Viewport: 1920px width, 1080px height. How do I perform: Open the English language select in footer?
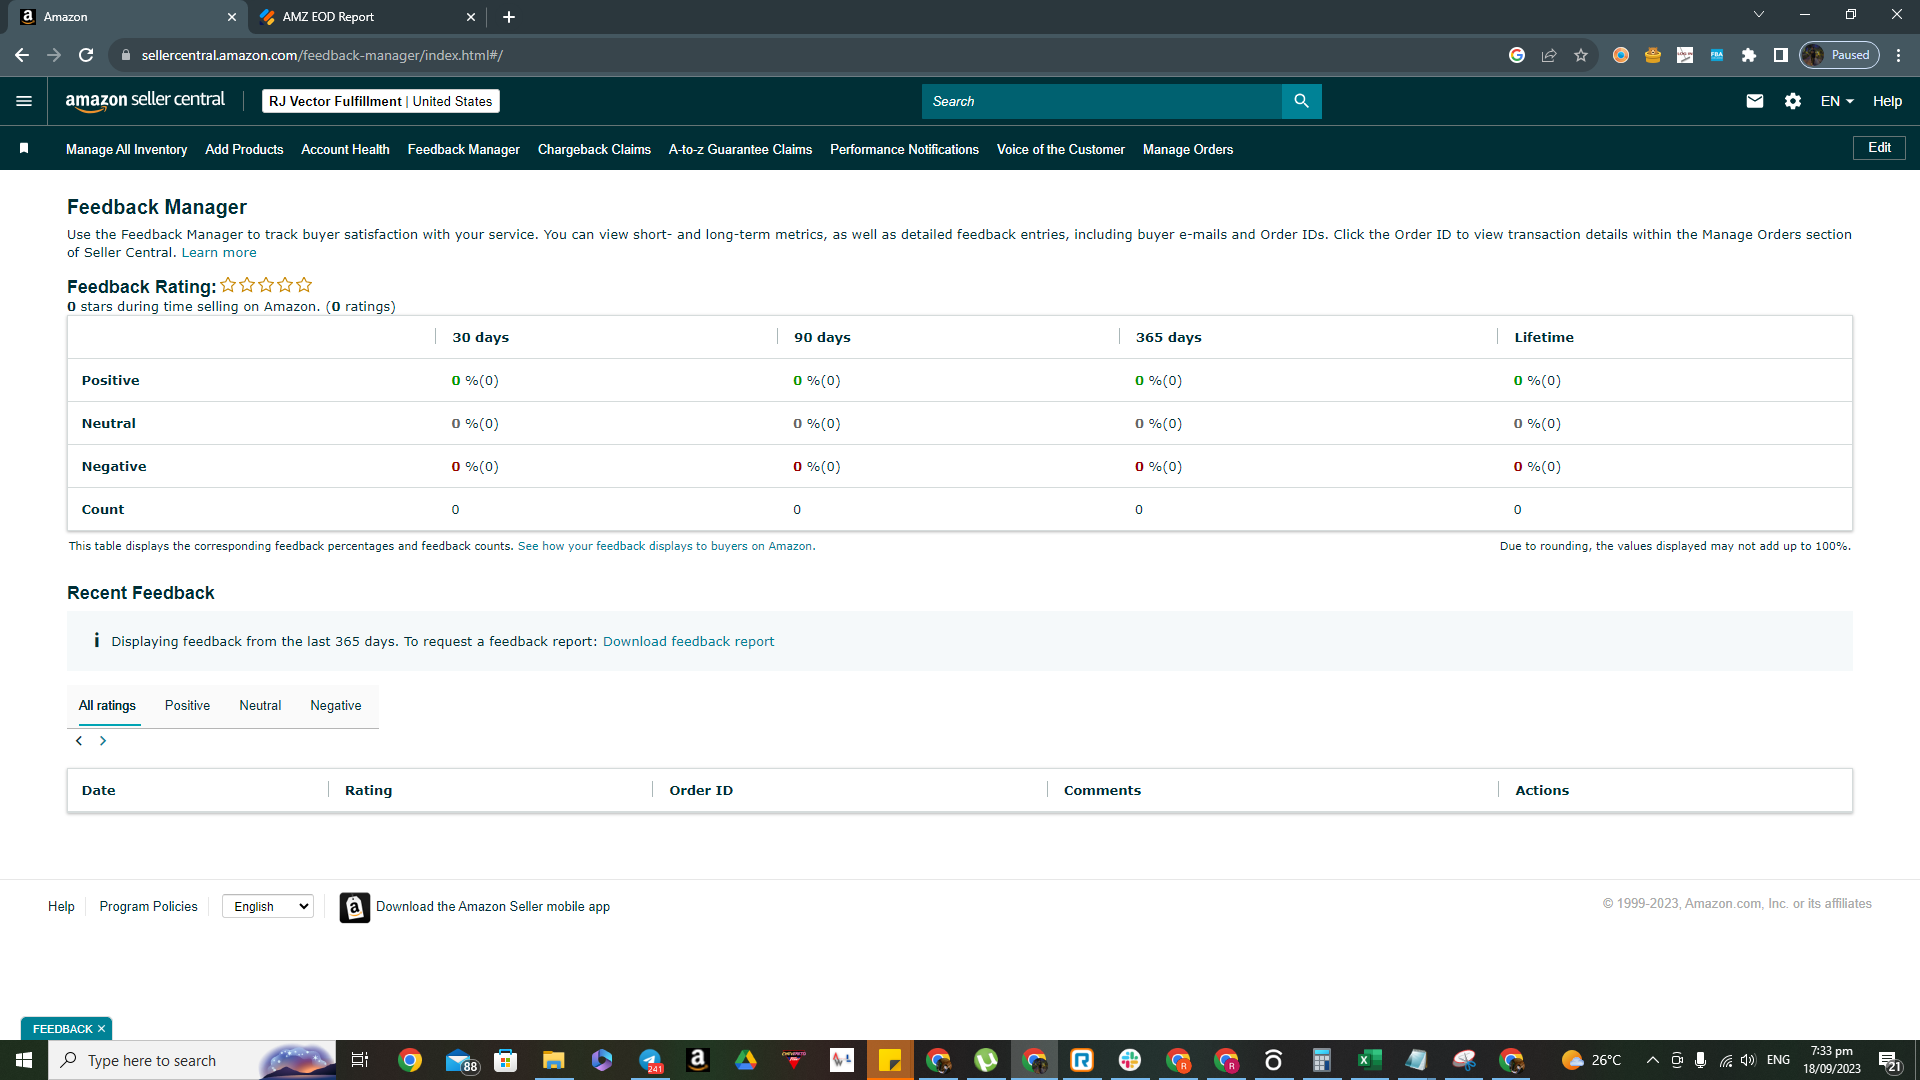268,906
